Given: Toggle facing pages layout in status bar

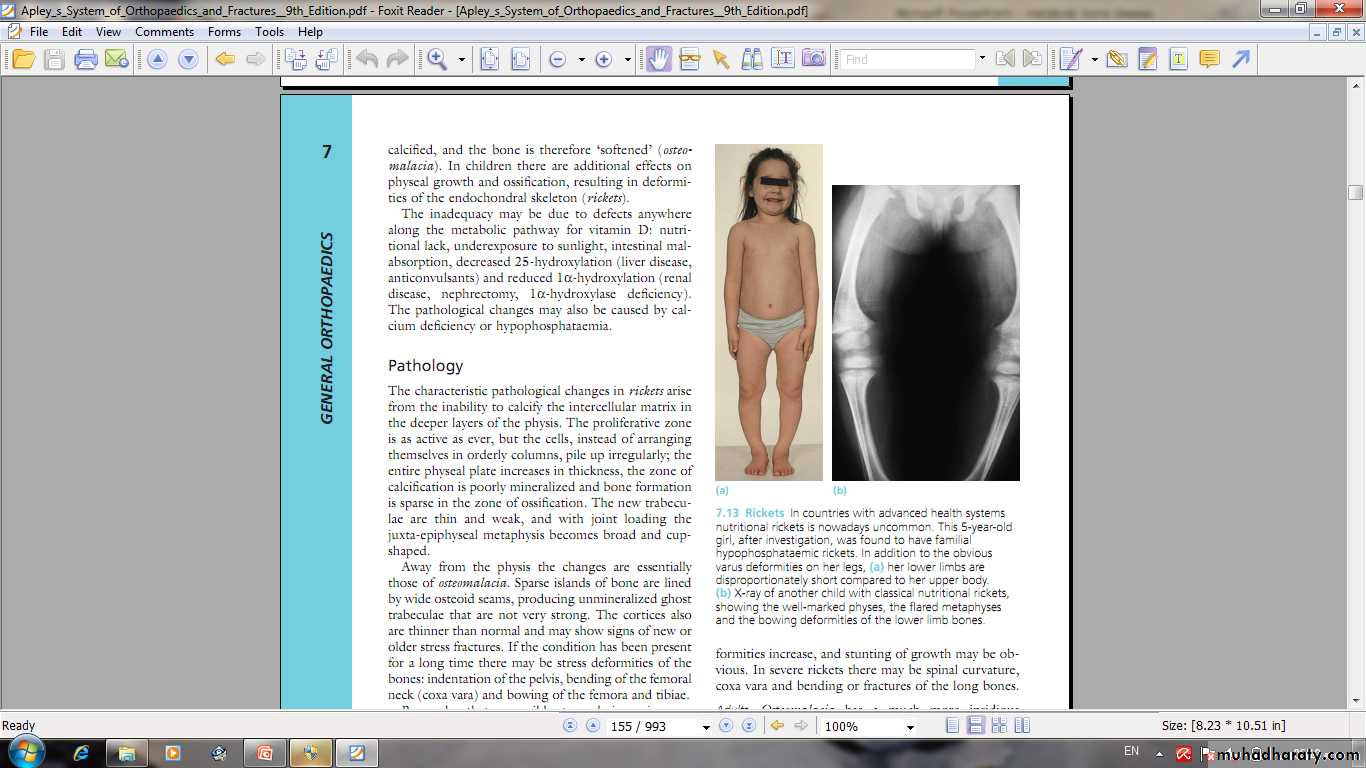Looking at the screenshot, I should (998, 726).
